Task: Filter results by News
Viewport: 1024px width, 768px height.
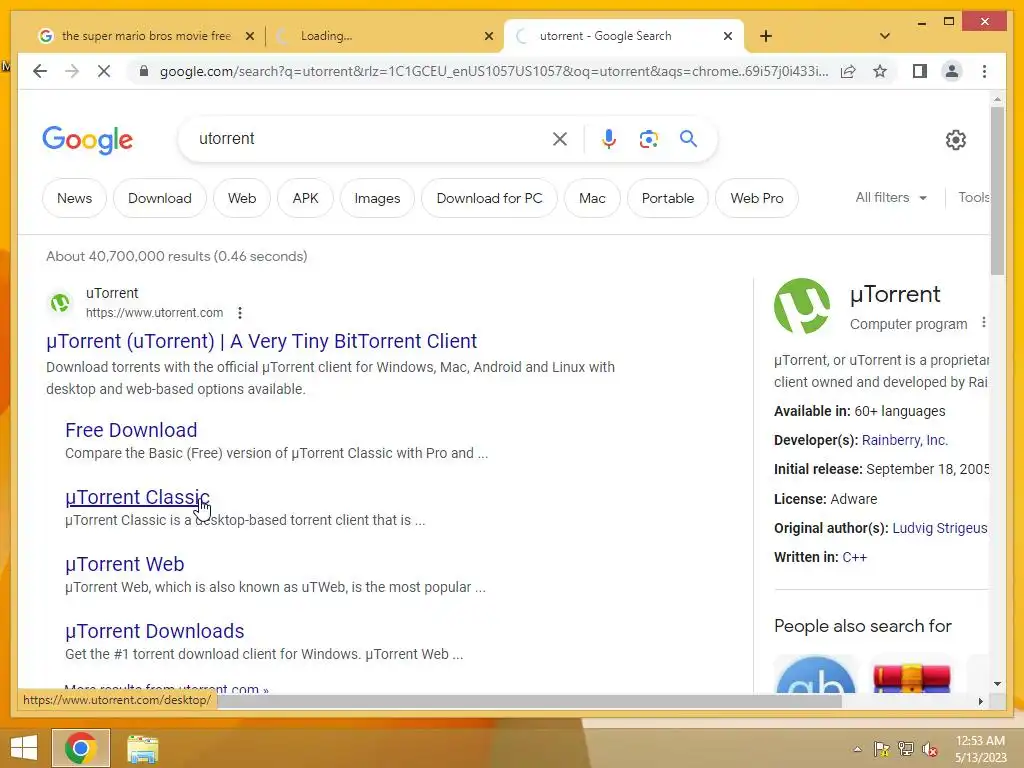Action: [74, 198]
